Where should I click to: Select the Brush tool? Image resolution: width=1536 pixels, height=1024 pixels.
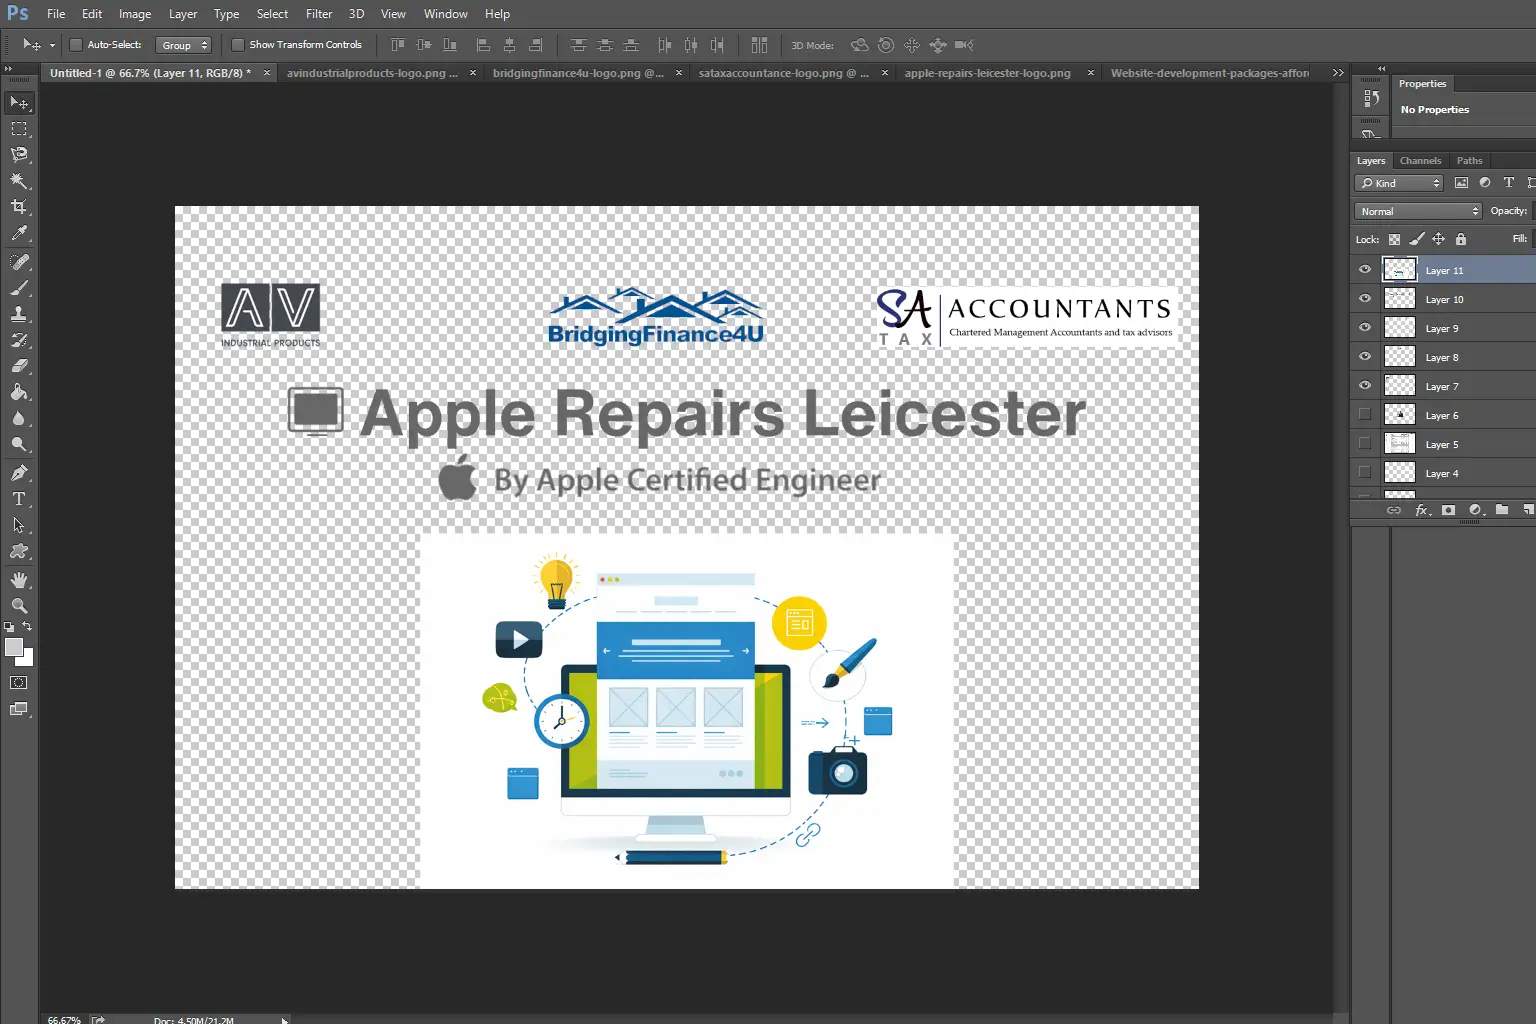point(19,288)
